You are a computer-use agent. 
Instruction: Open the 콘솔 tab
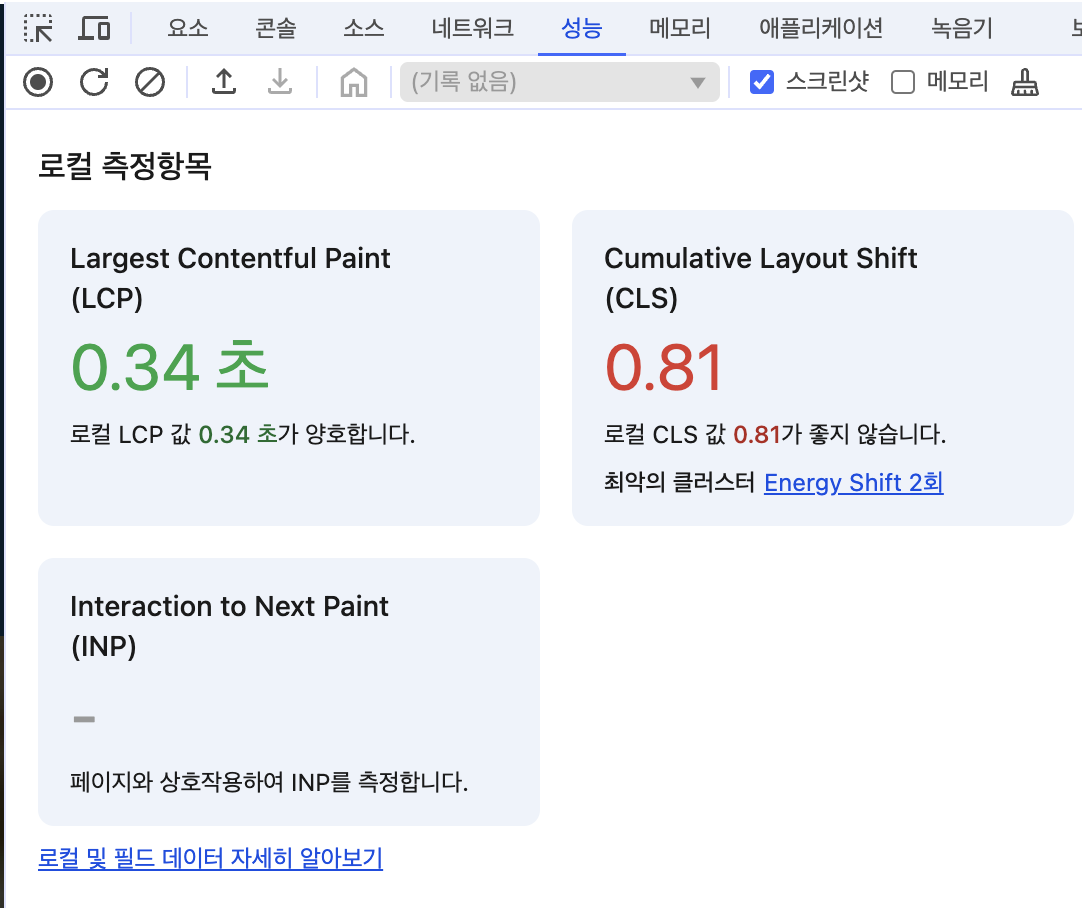(x=275, y=28)
